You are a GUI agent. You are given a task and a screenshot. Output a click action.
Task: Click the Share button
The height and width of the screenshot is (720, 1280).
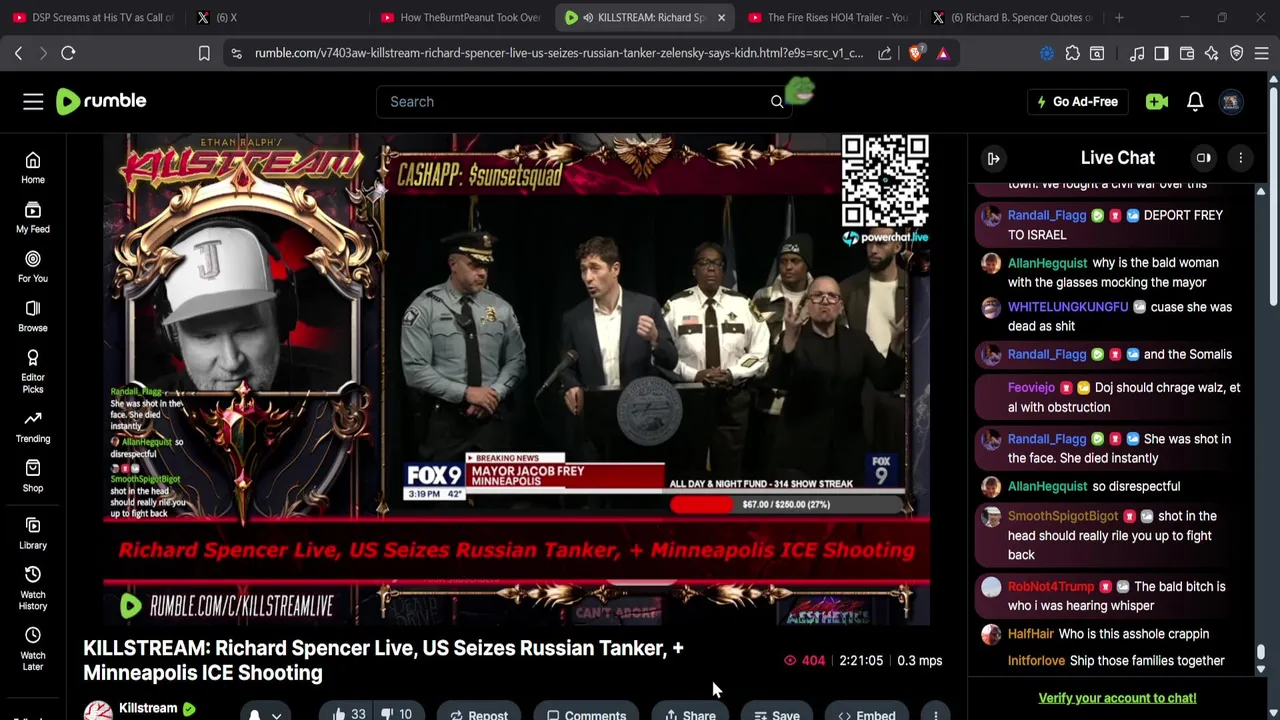[x=691, y=714]
